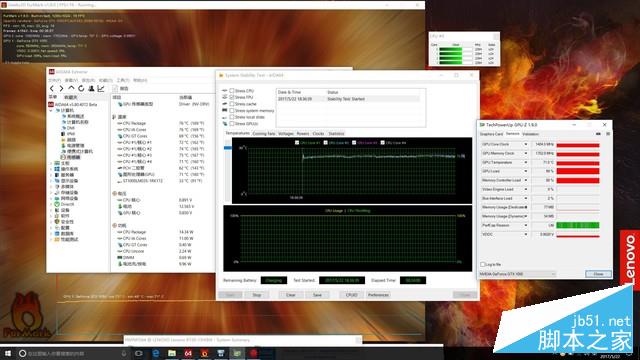The height and width of the screenshot is (360, 640).
Task: Click the Save button in stability test
Action: tap(317, 295)
